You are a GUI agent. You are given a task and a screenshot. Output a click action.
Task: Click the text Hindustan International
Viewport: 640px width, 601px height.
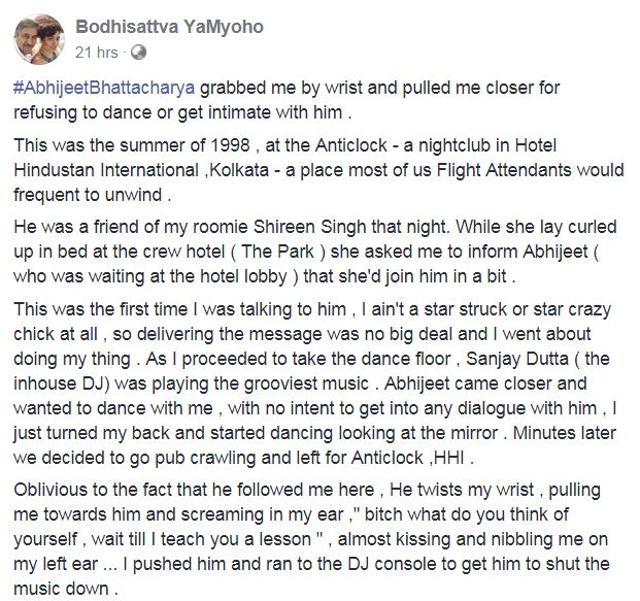click(106, 170)
